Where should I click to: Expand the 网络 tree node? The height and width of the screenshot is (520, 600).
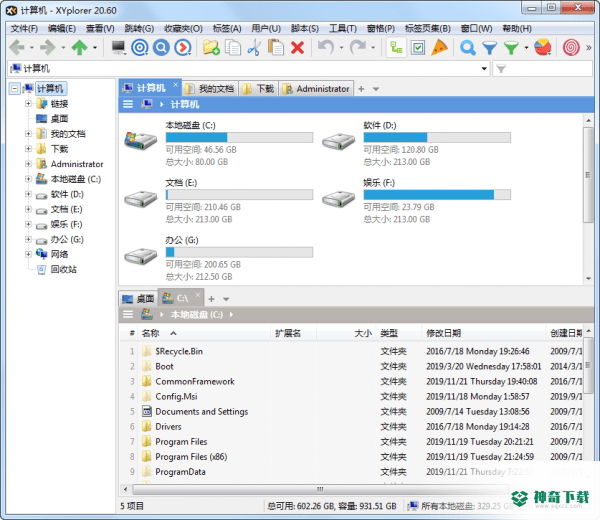(28, 254)
